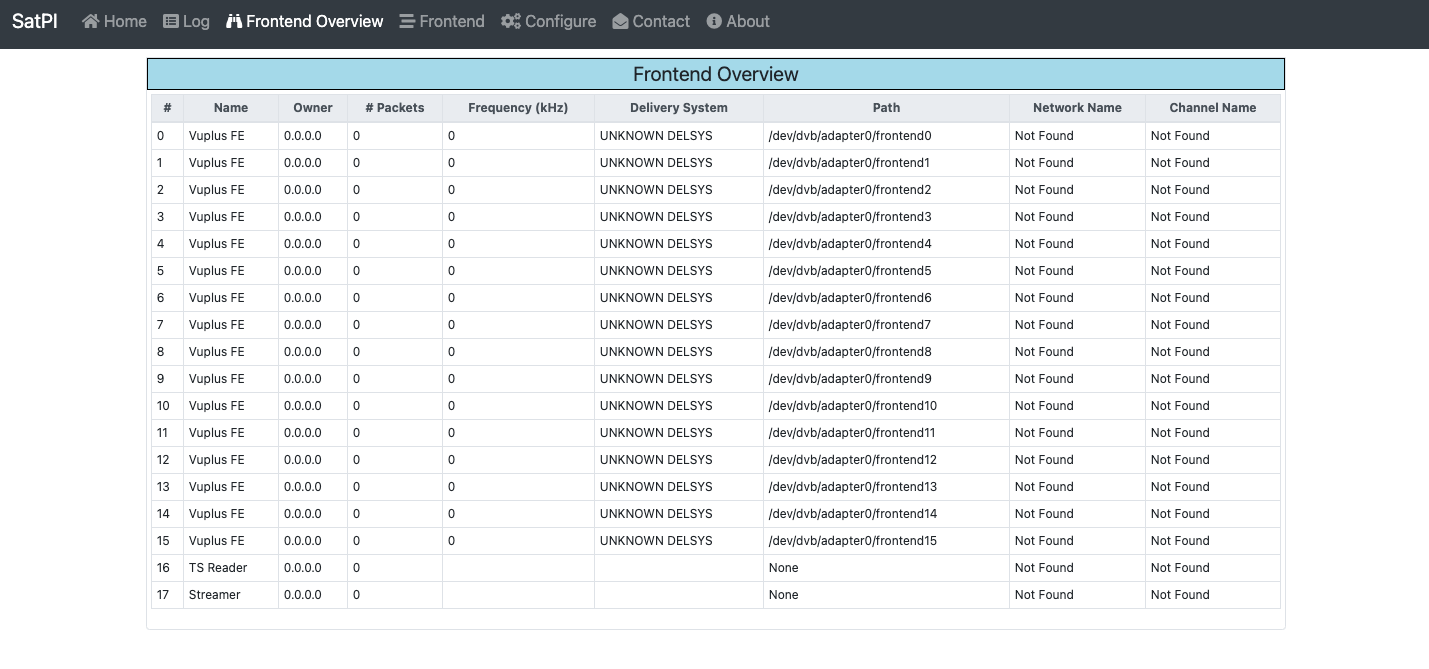This screenshot has width=1429, height=669.
Task: Click the list icon beside Log
Action: pyautogui.click(x=171, y=21)
